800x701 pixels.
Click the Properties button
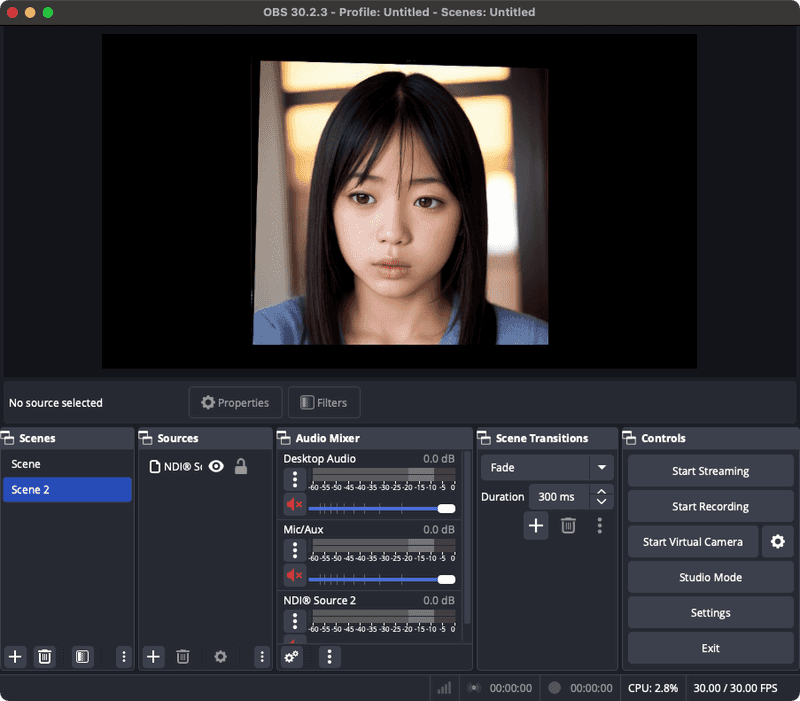tap(235, 403)
